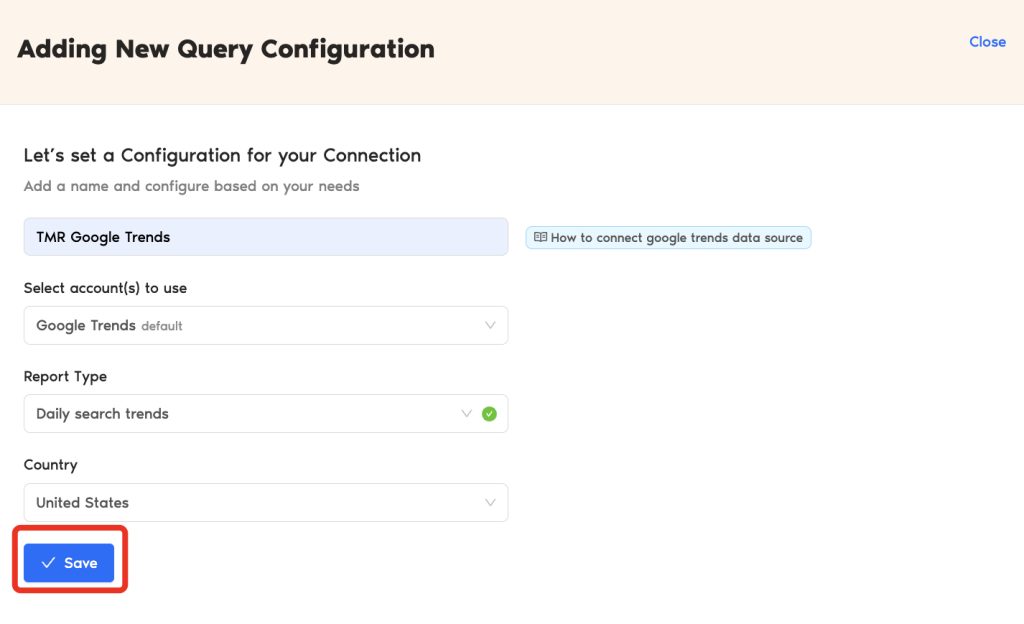Click the 'default' tag beside Google Trends
This screenshot has height=624, width=1024.
coord(162,326)
